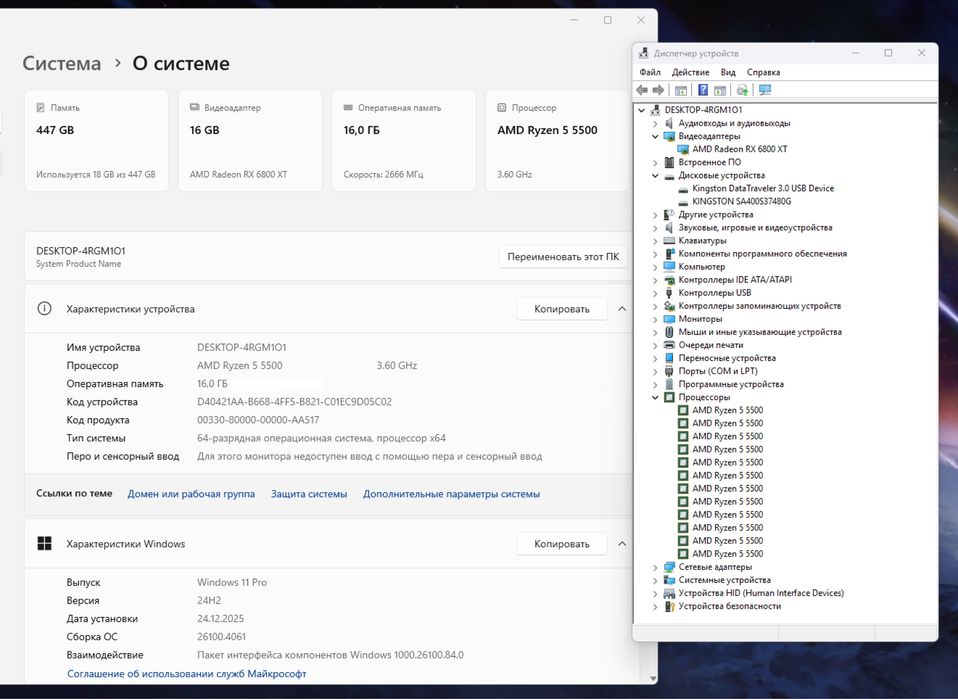The image size is (958, 699).
Task: Click Переименовать этот ПК button
Action: click(563, 257)
